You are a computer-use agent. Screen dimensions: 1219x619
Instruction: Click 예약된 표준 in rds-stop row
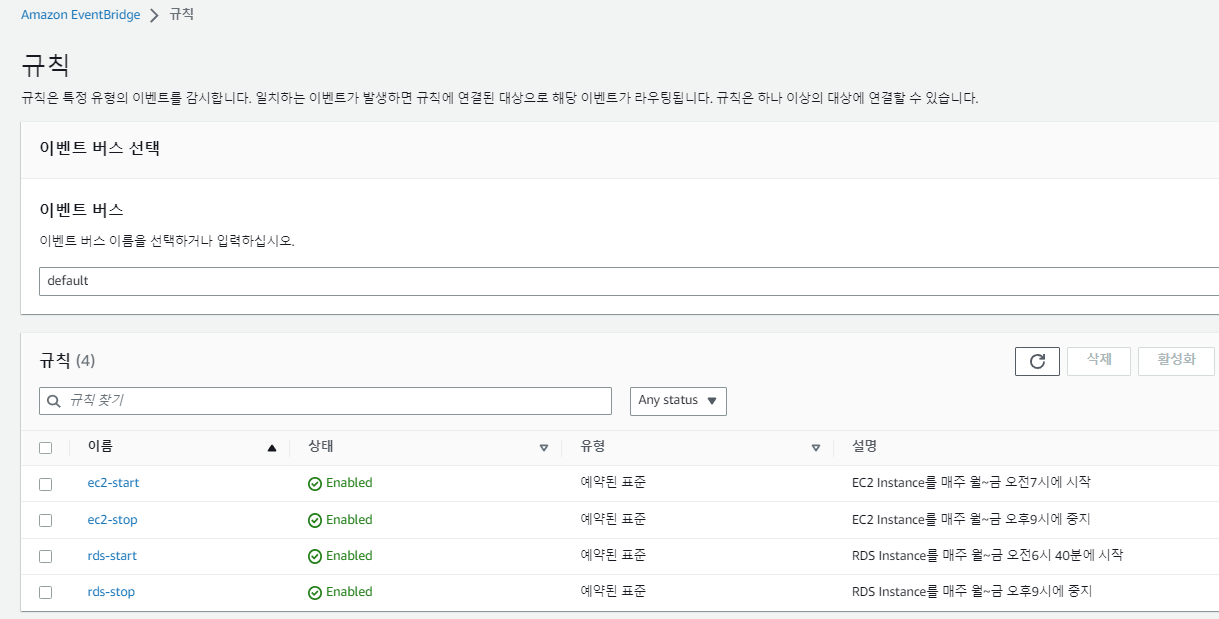click(613, 592)
